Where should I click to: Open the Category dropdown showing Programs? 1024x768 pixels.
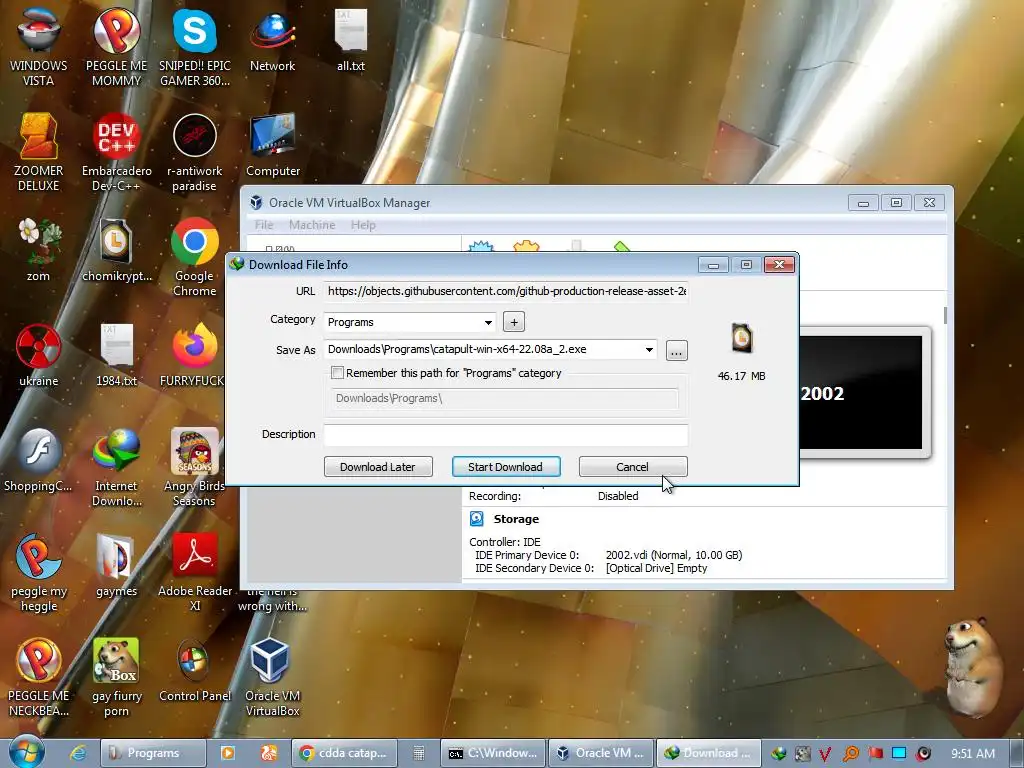click(x=410, y=322)
